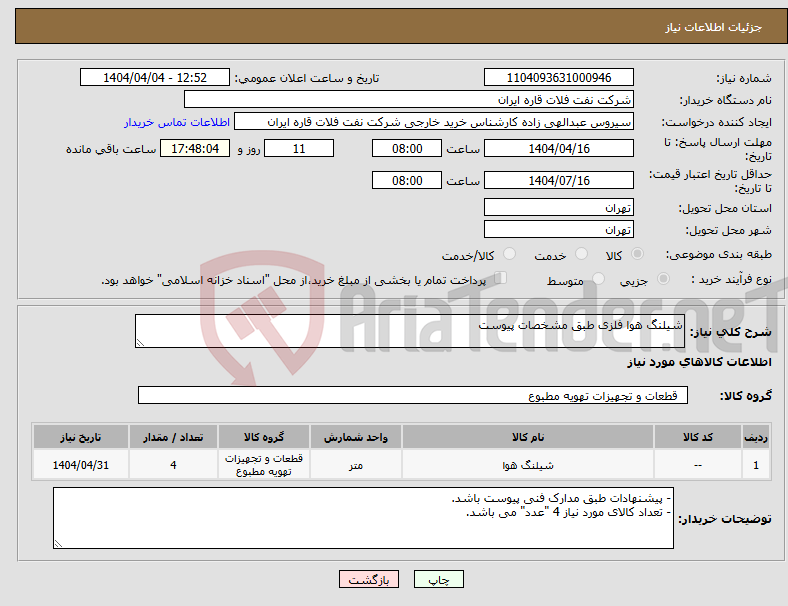Image resolution: width=788 pixels, height=606 pixels.
Task: Click the need date cell 1404/04/31
Action: [80, 465]
